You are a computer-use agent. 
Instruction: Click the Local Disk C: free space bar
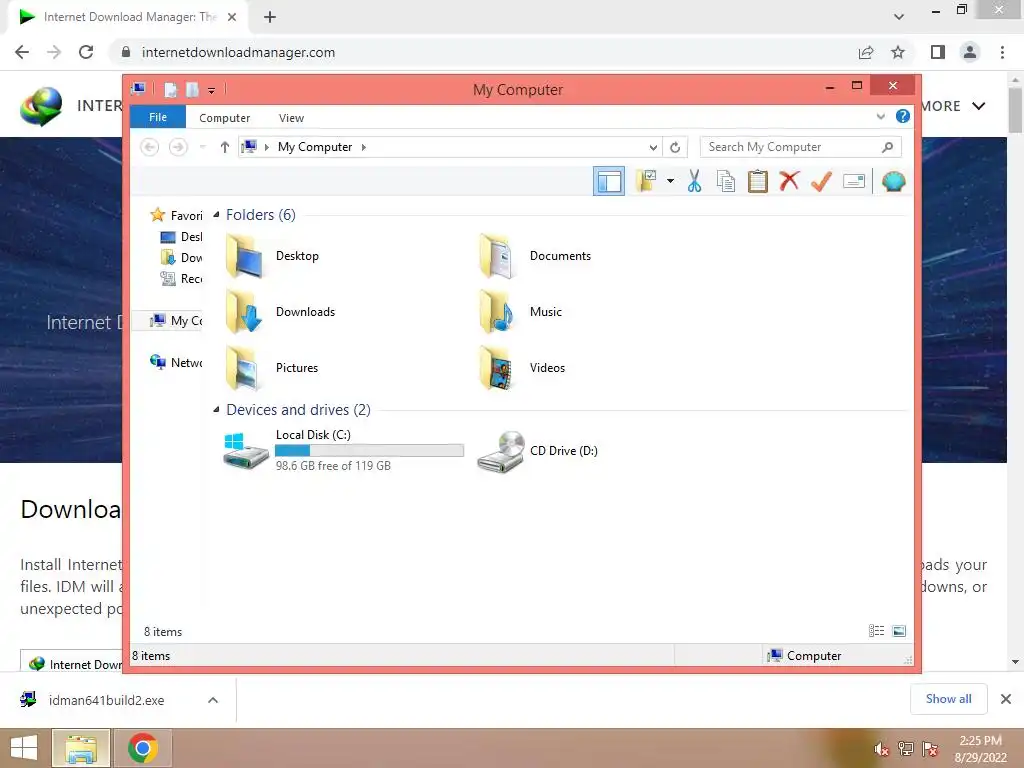click(x=370, y=451)
